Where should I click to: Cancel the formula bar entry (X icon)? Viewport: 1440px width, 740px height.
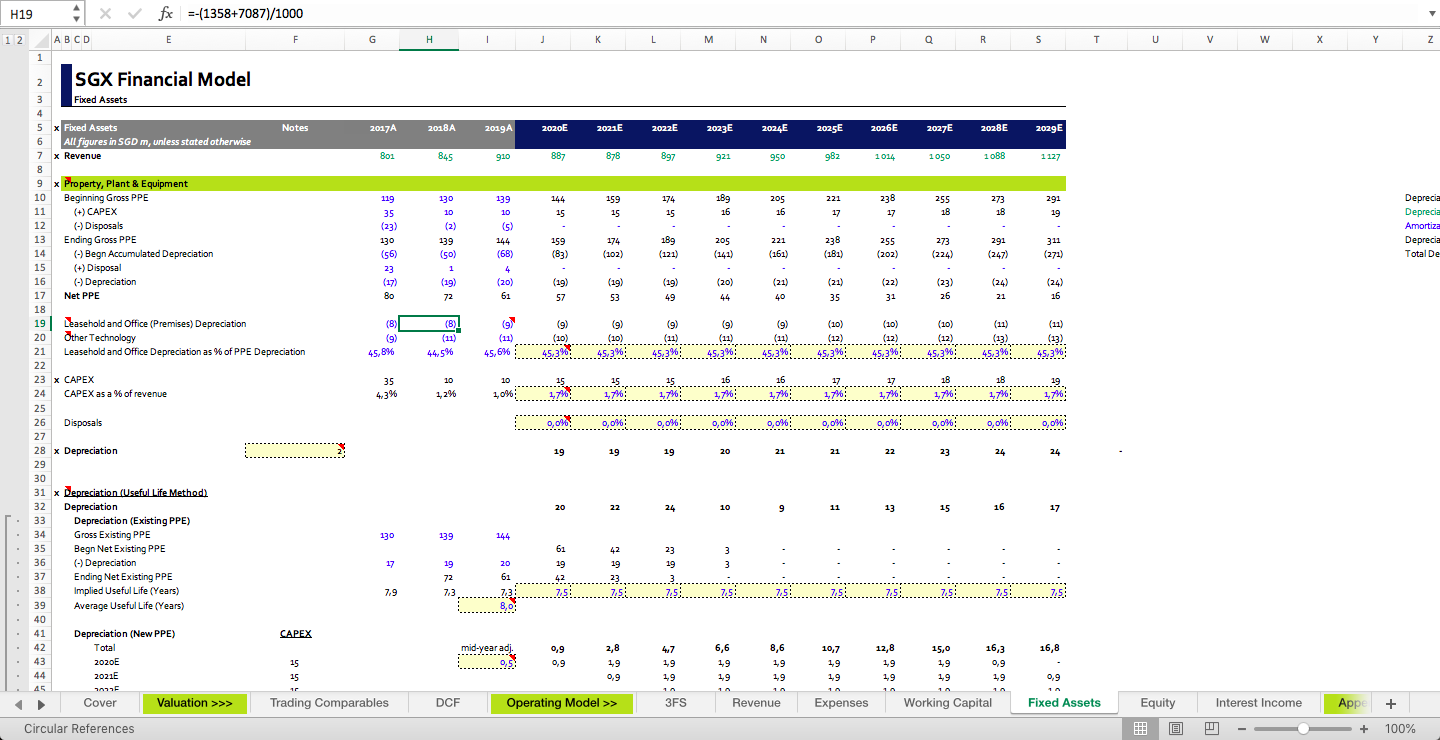105,14
